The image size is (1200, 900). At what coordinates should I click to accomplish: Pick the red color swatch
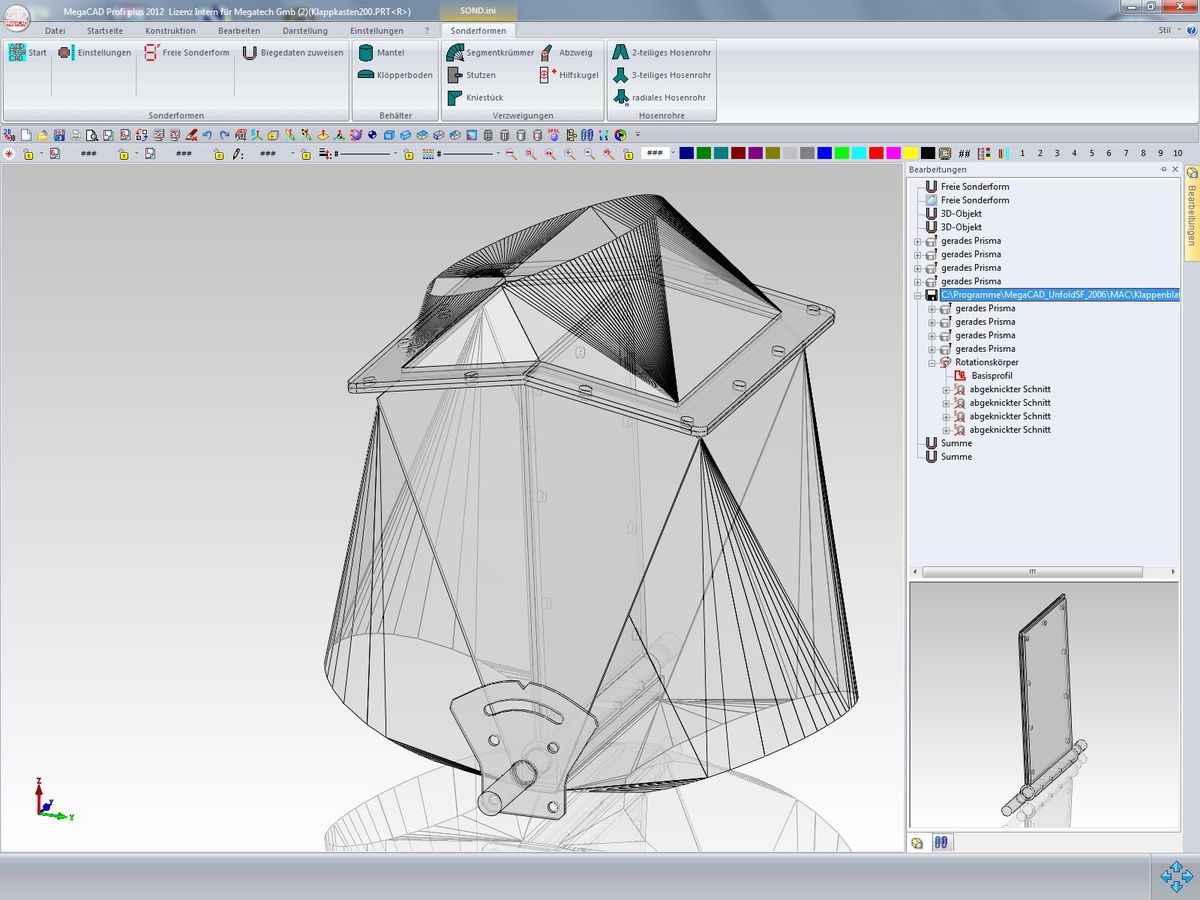pyautogui.click(x=875, y=154)
